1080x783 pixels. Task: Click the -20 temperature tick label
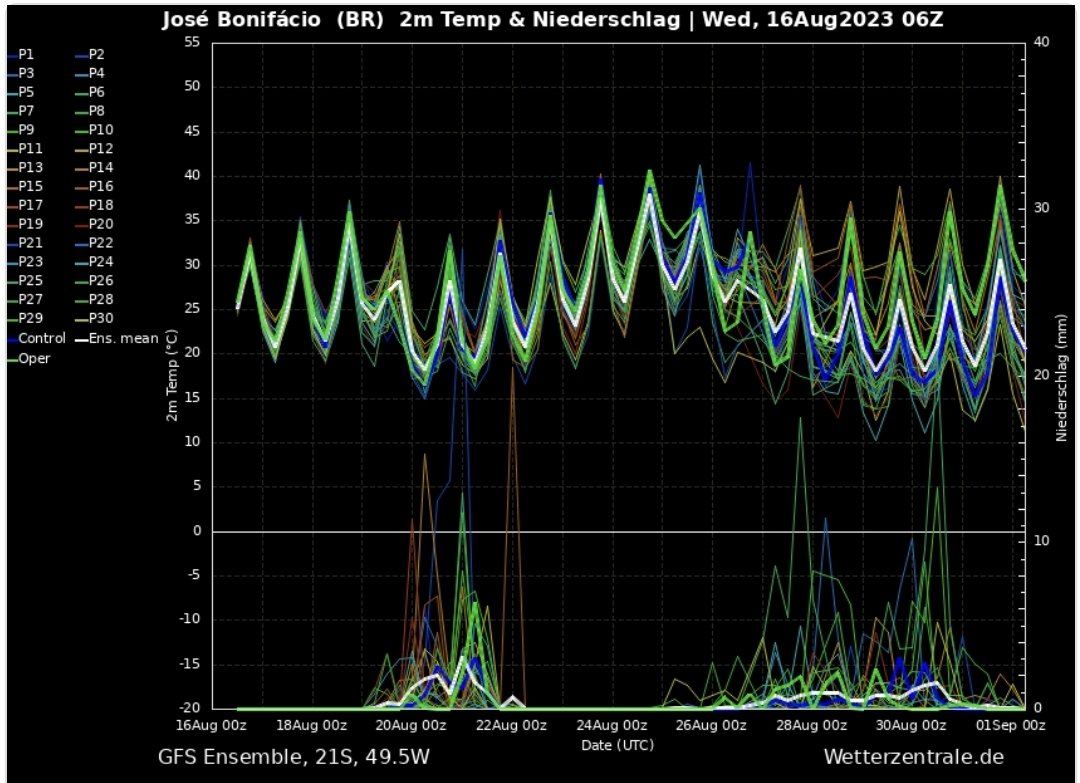click(x=190, y=708)
